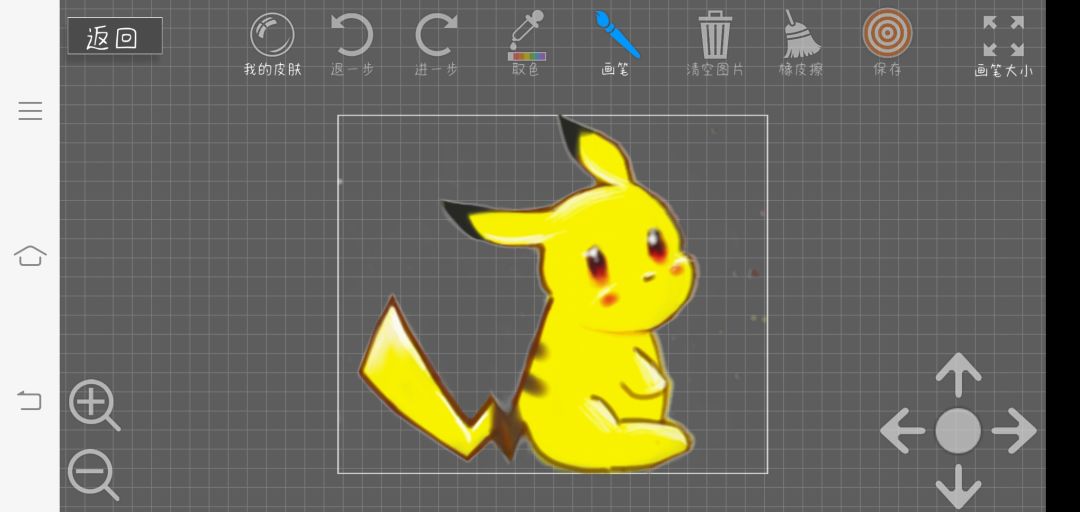Viewport: 1080px width, 512px height.
Task: Select the 橡皮擦 eraser tool
Action: tap(801, 34)
